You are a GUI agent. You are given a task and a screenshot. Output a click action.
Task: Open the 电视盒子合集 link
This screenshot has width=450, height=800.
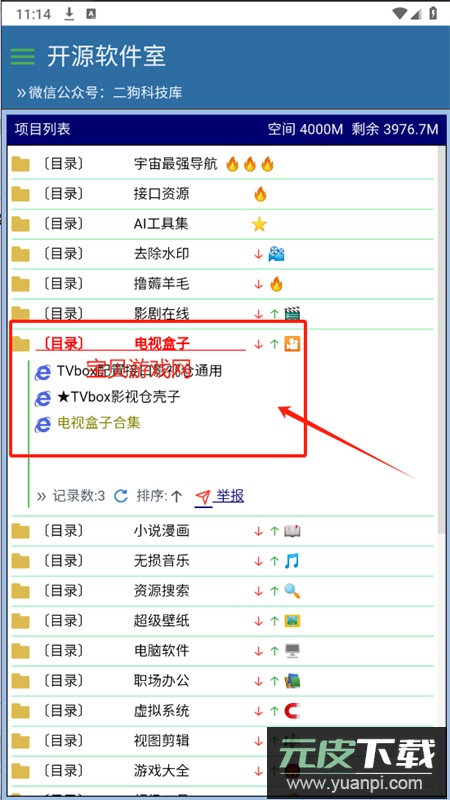pyautogui.click(x=98, y=423)
